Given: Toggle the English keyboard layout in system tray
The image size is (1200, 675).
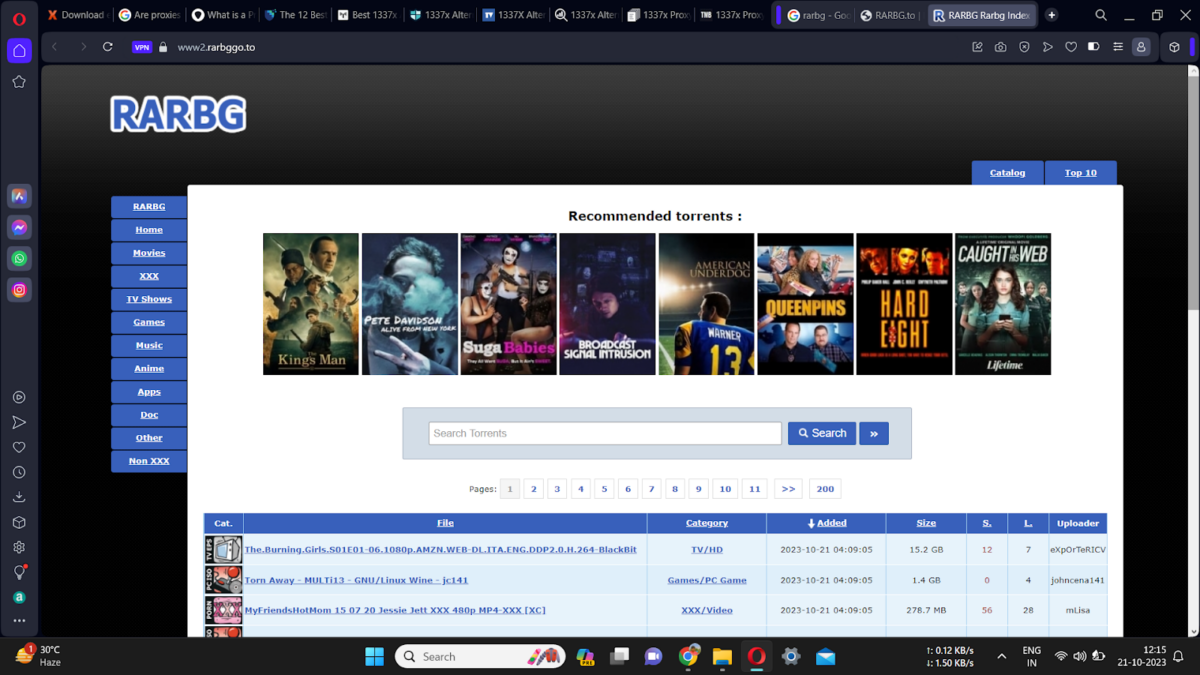Looking at the screenshot, I should coord(1030,656).
